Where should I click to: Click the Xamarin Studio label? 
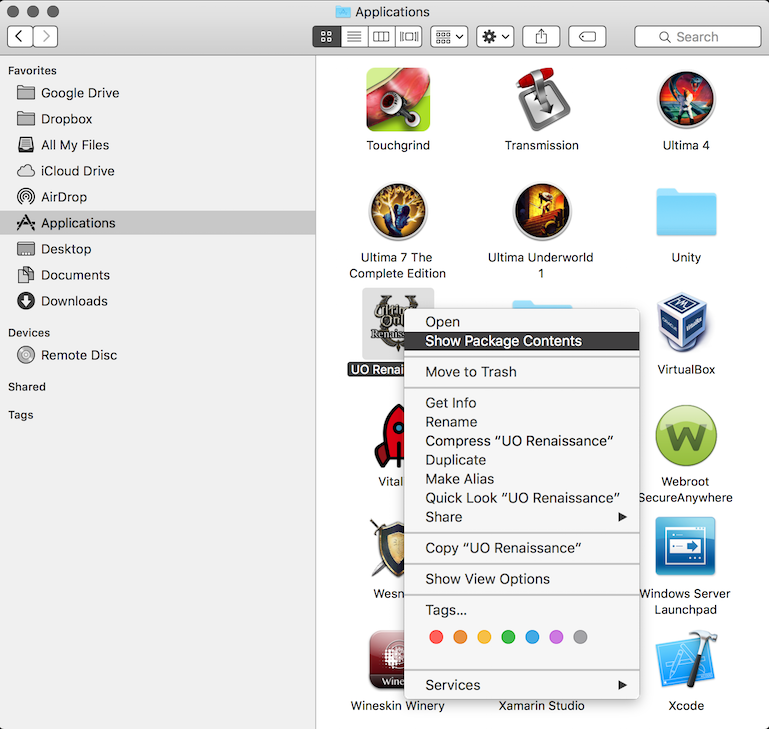point(541,705)
